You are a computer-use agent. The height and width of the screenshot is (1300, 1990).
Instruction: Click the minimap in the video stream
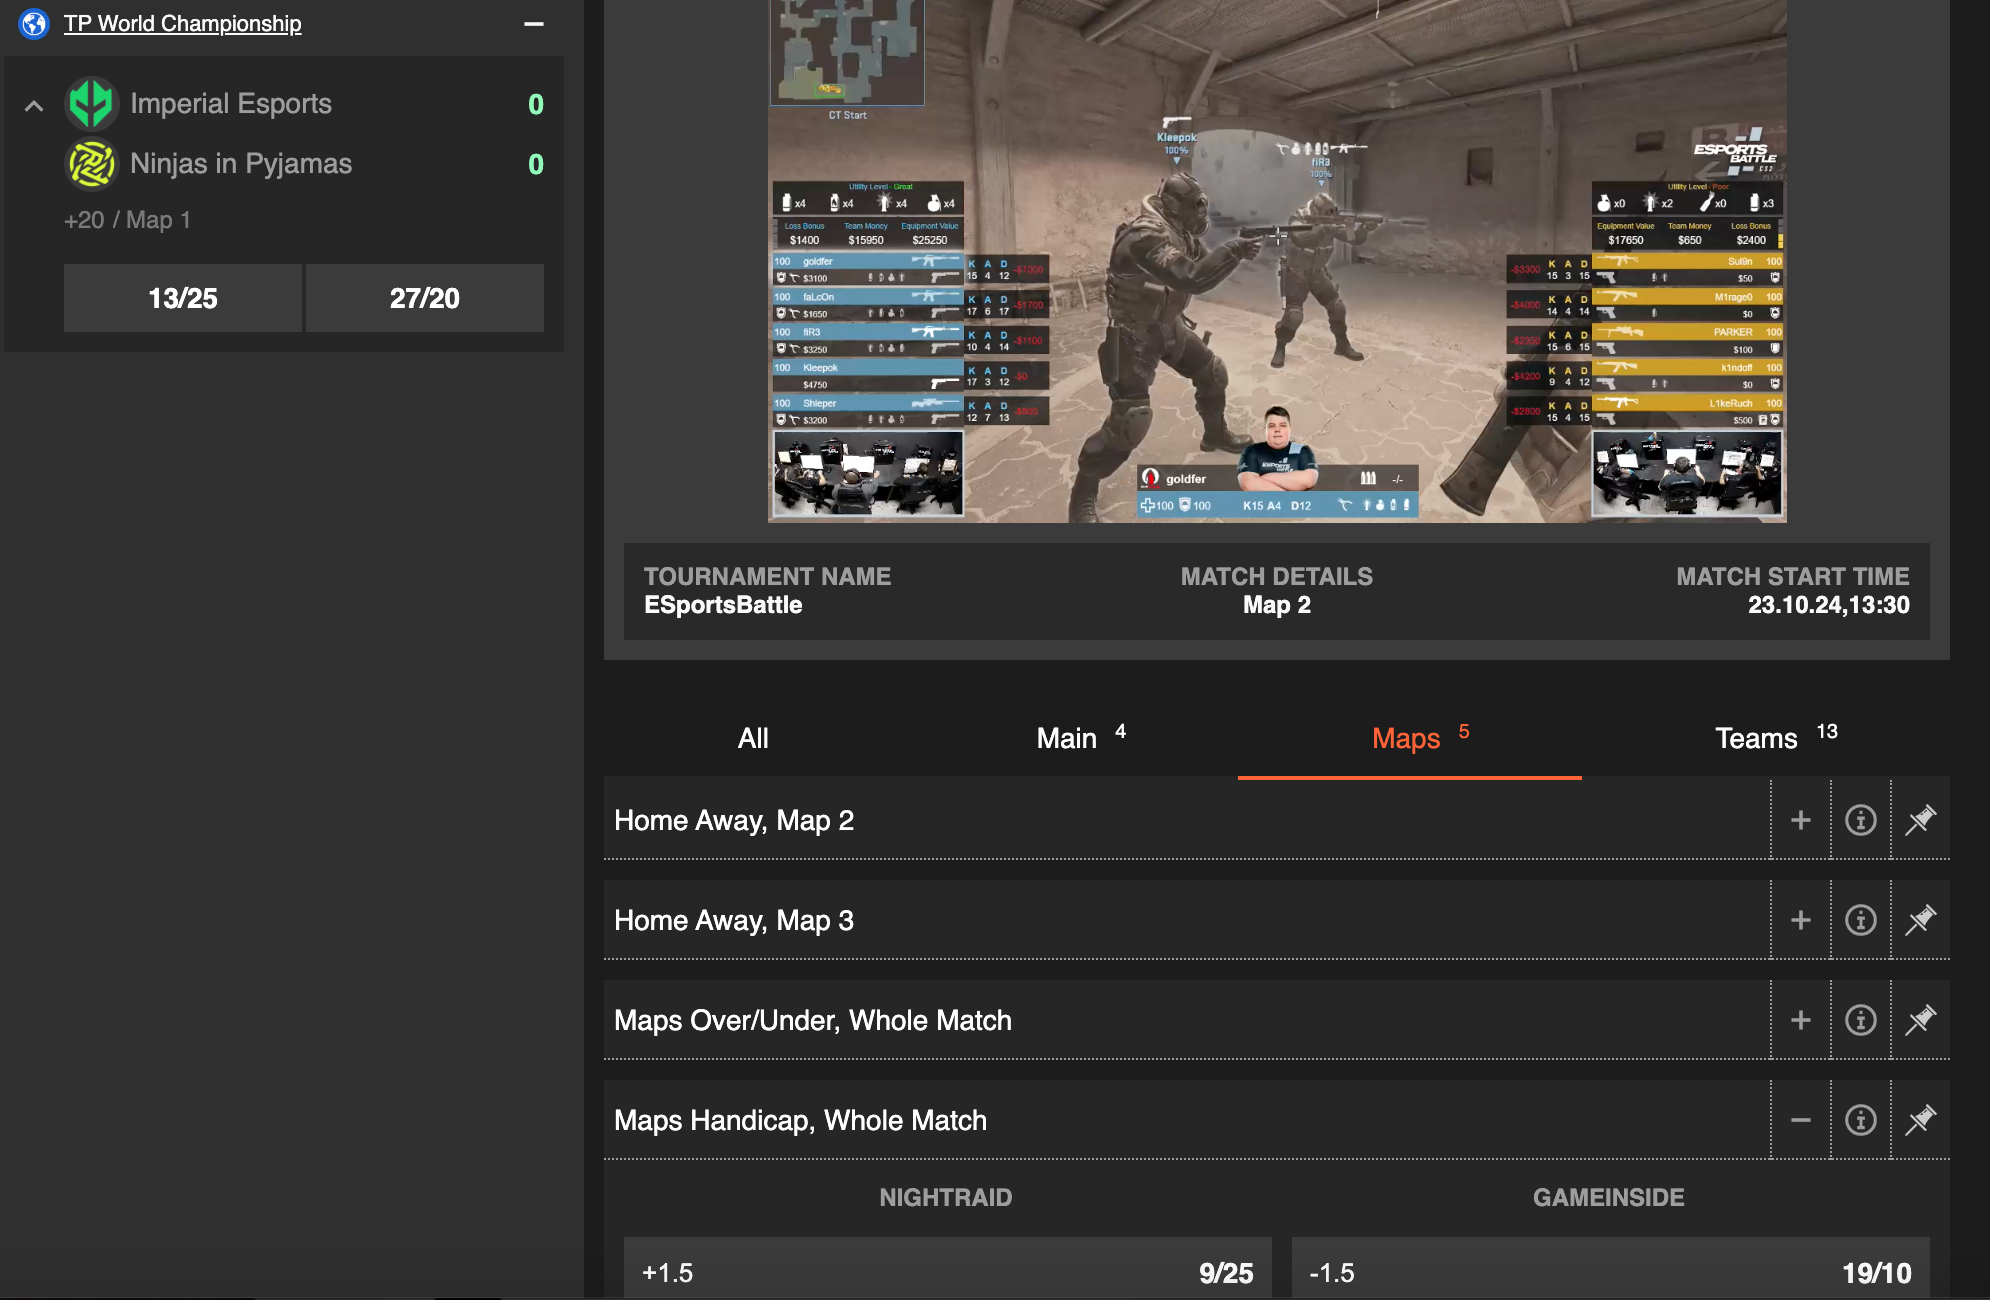click(847, 52)
